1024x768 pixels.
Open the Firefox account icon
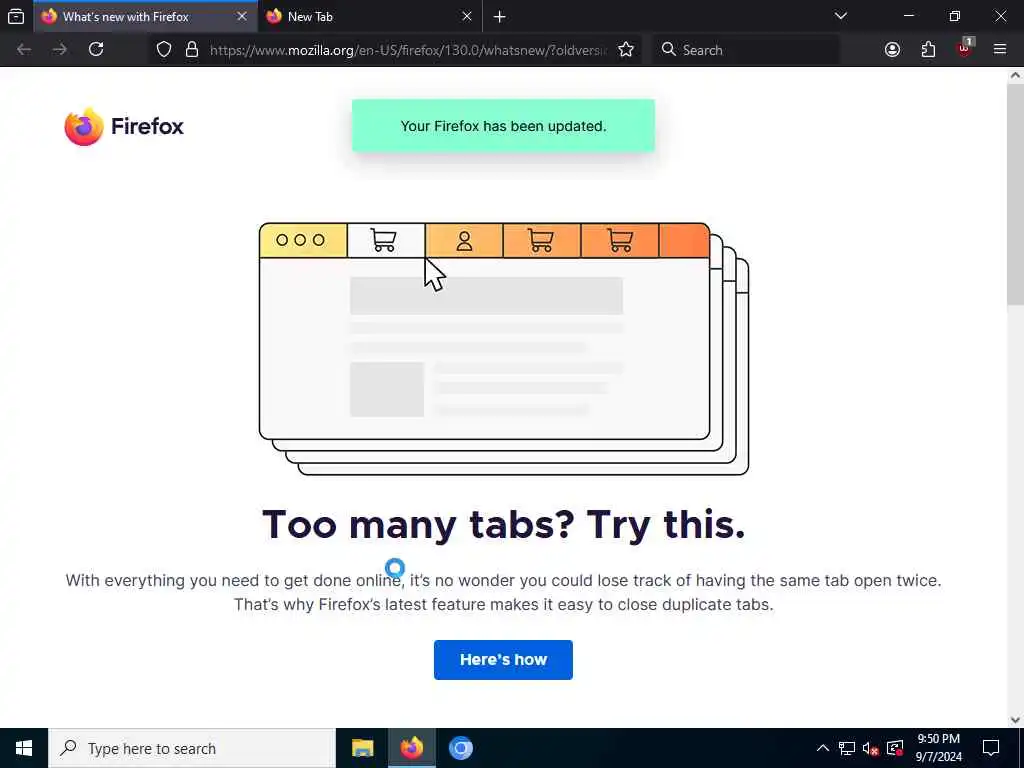pyautogui.click(x=892, y=50)
